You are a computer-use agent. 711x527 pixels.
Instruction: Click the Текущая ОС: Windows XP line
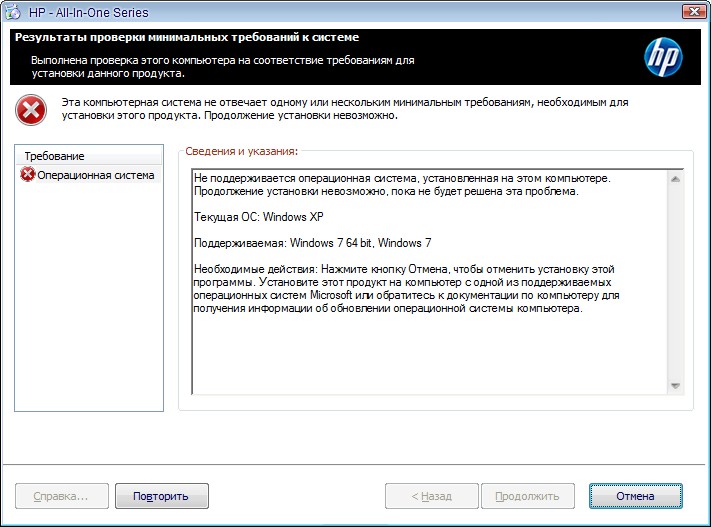click(260, 217)
